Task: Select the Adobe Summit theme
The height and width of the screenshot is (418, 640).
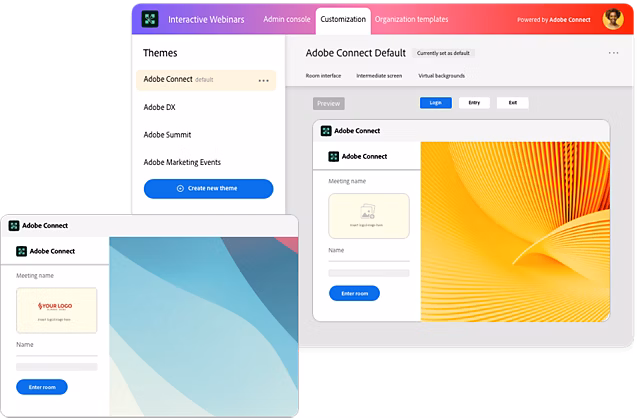Action: pos(167,135)
